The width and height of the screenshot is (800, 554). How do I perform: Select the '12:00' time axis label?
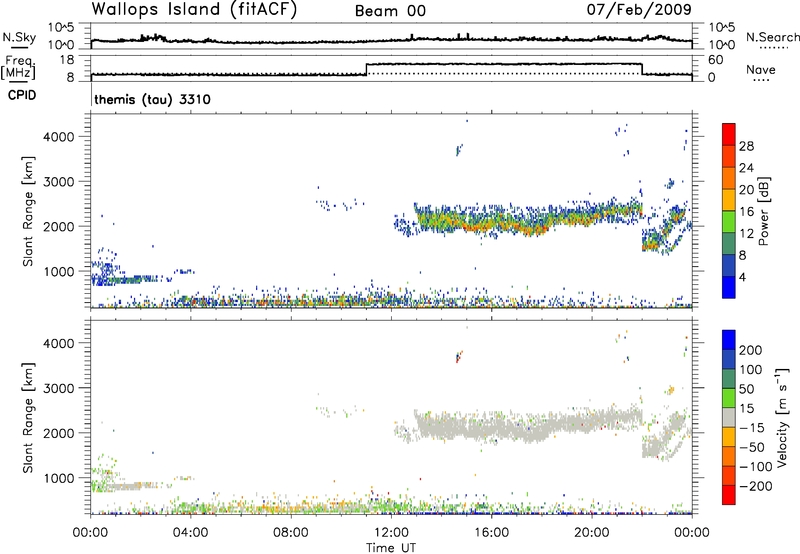click(x=391, y=533)
